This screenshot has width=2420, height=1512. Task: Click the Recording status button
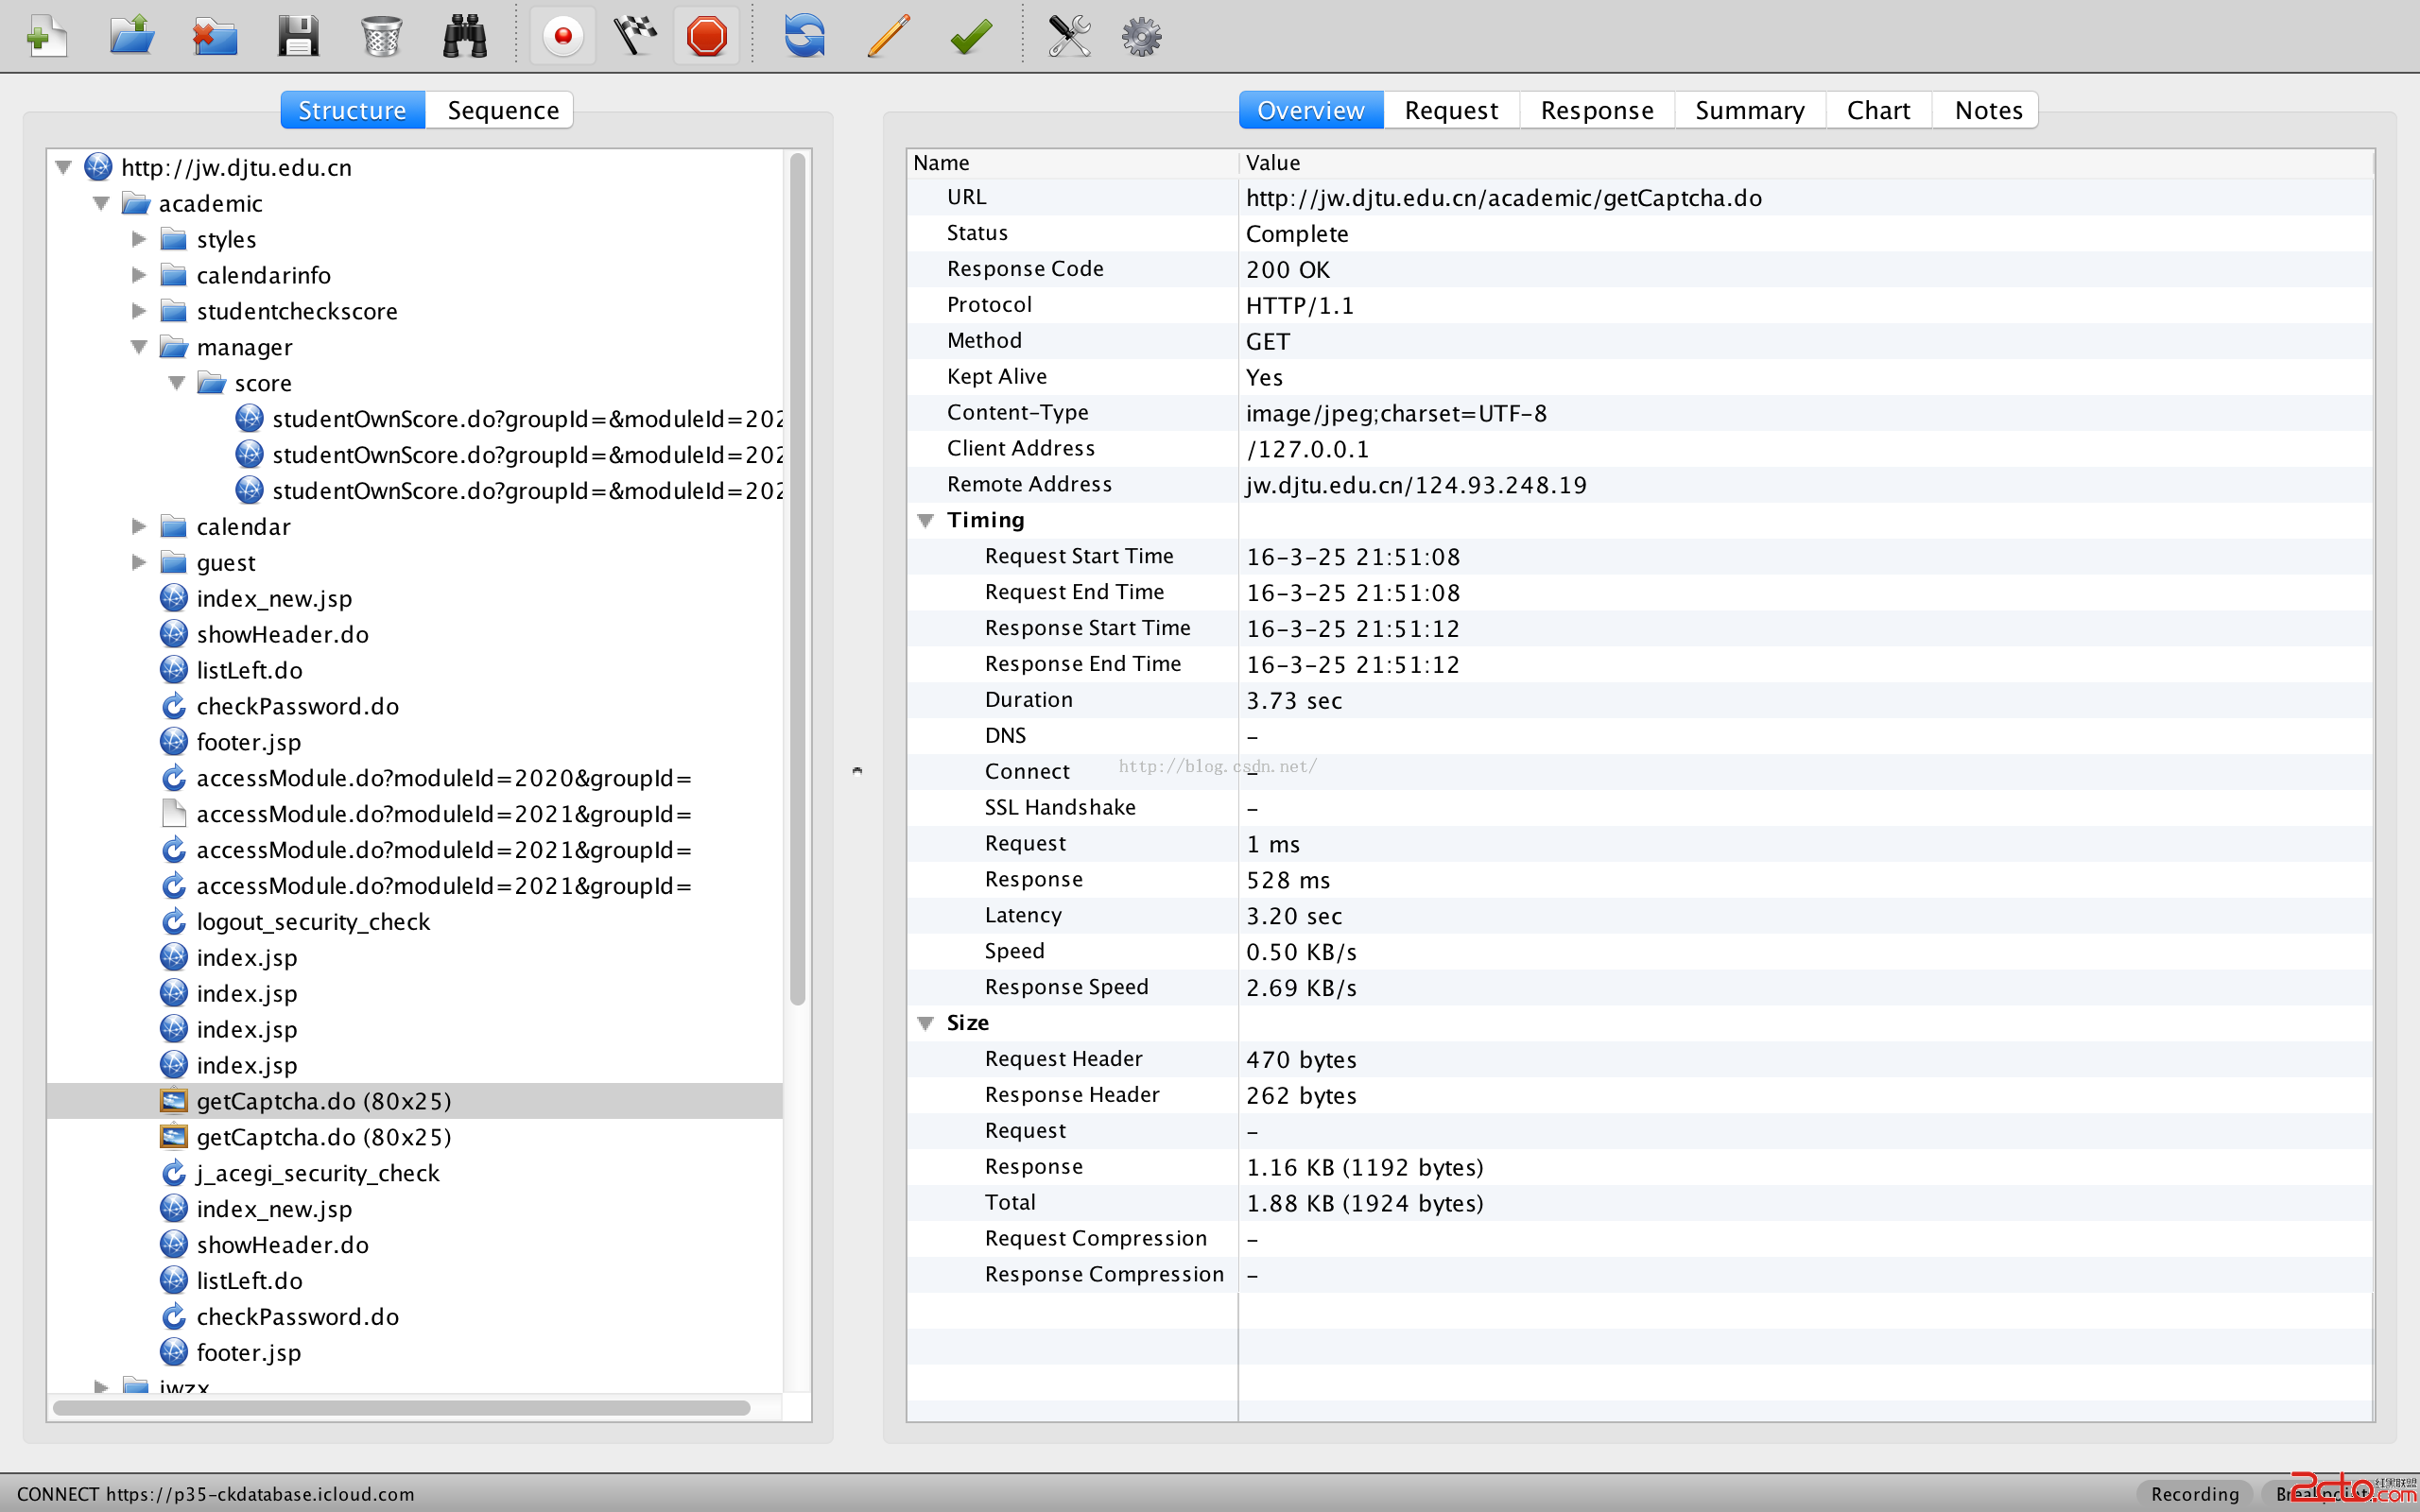pos(2194,1493)
